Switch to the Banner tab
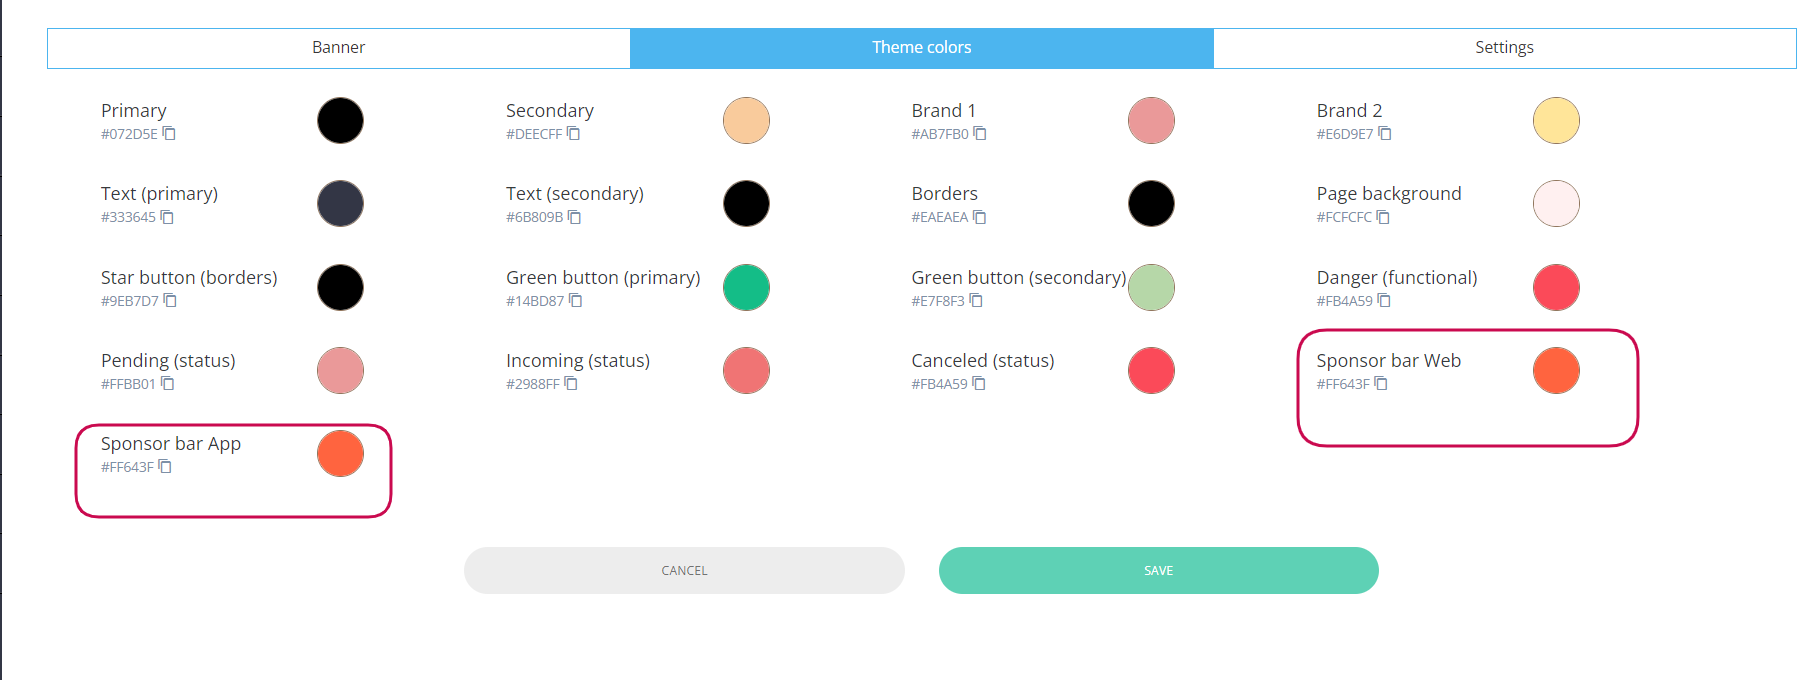 pyautogui.click(x=338, y=48)
